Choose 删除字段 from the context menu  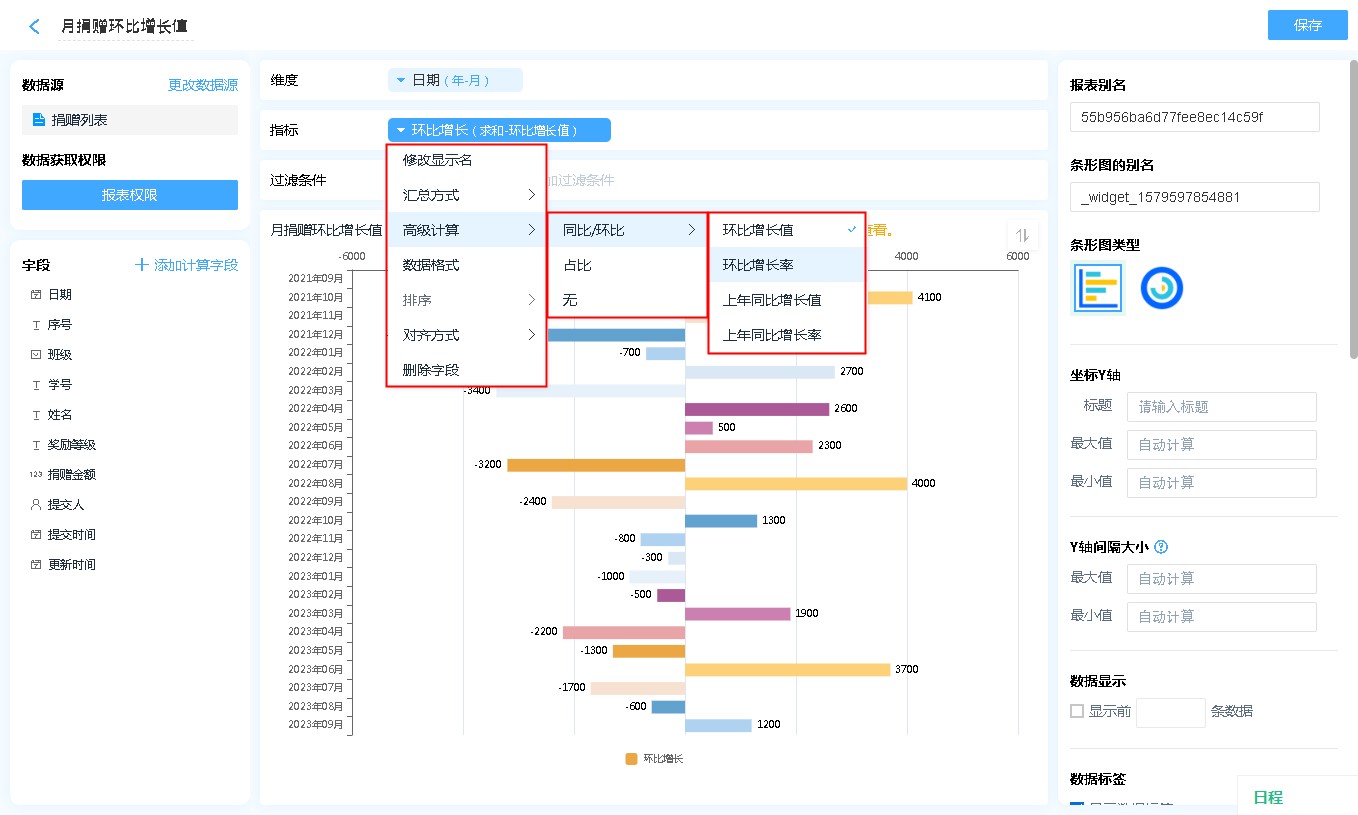coord(431,370)
